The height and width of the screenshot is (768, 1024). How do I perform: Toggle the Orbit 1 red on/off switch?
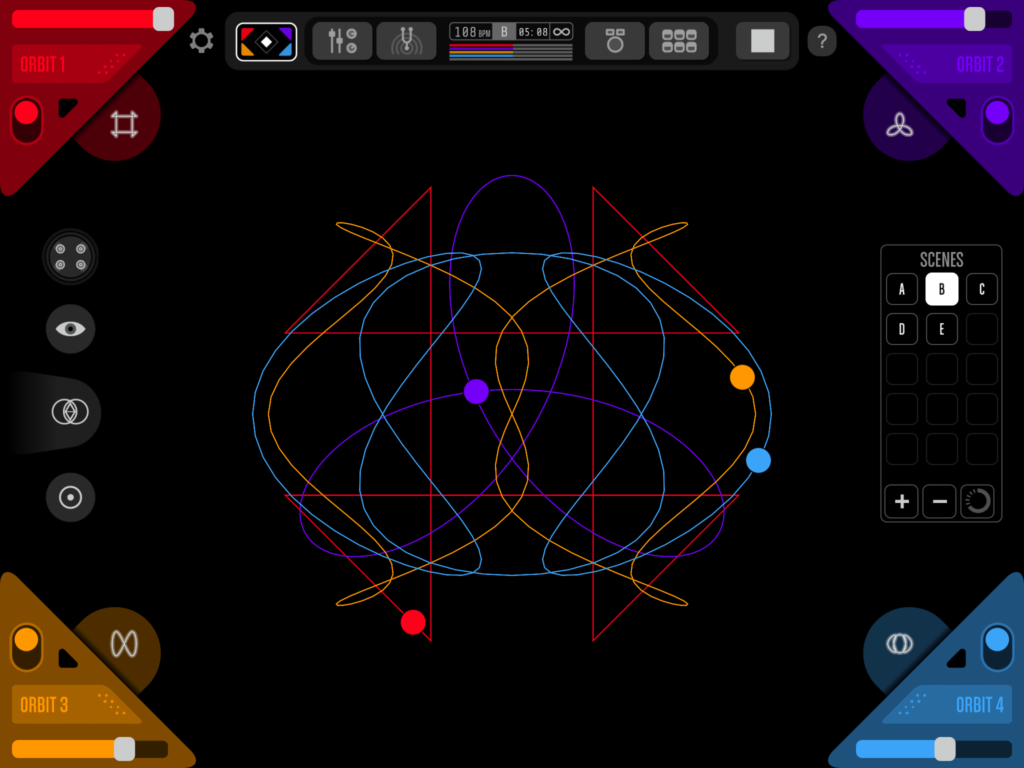coord(27,120)
